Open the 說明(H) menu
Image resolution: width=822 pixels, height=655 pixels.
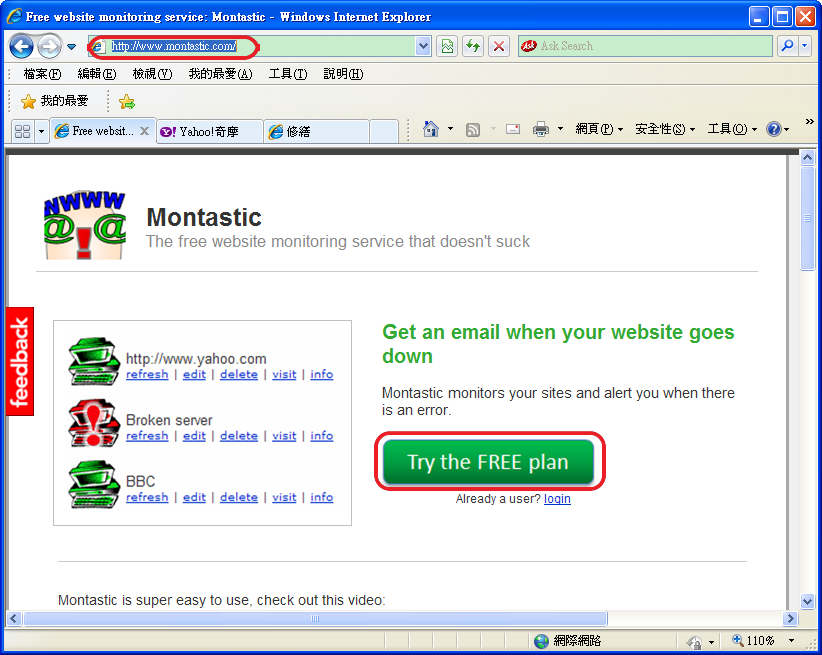point(343,74)
